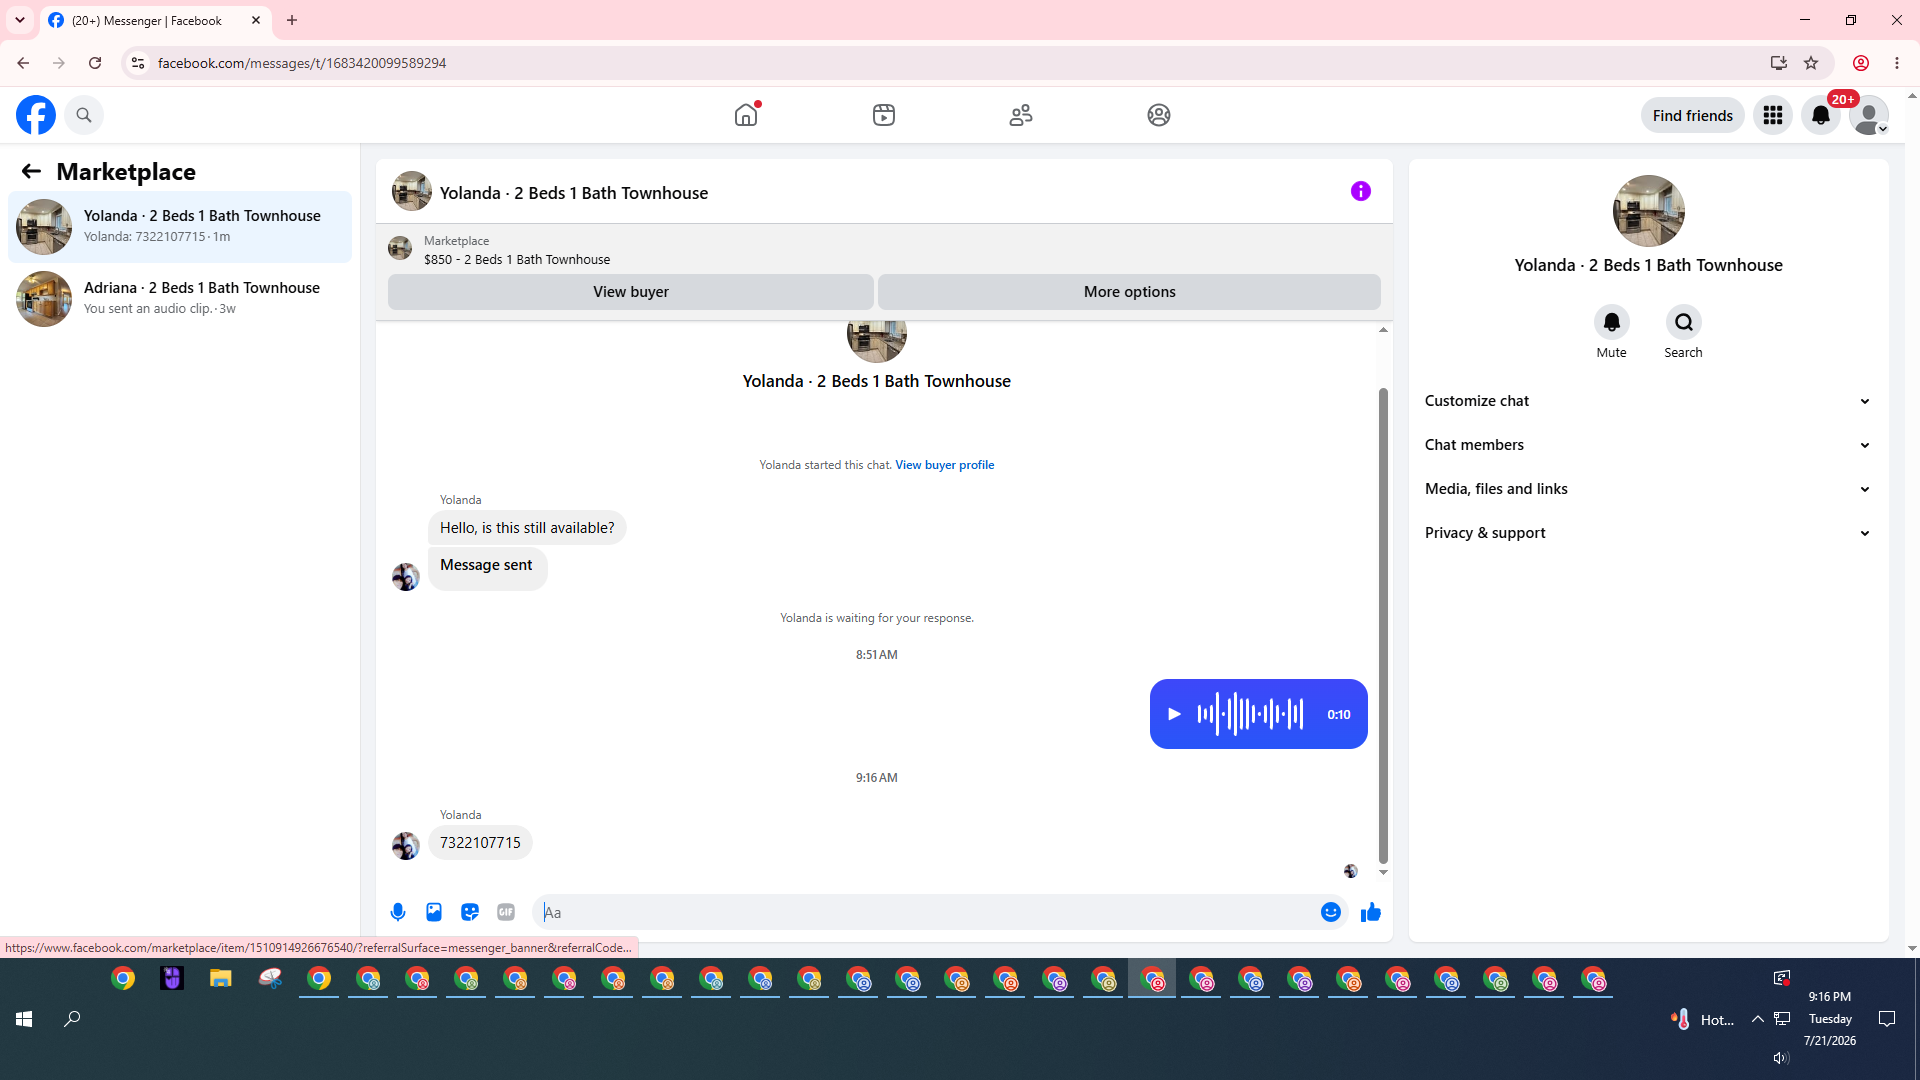Open the profile circle icon in top nav
1920x1080 pixels.
coord(1159,115)
